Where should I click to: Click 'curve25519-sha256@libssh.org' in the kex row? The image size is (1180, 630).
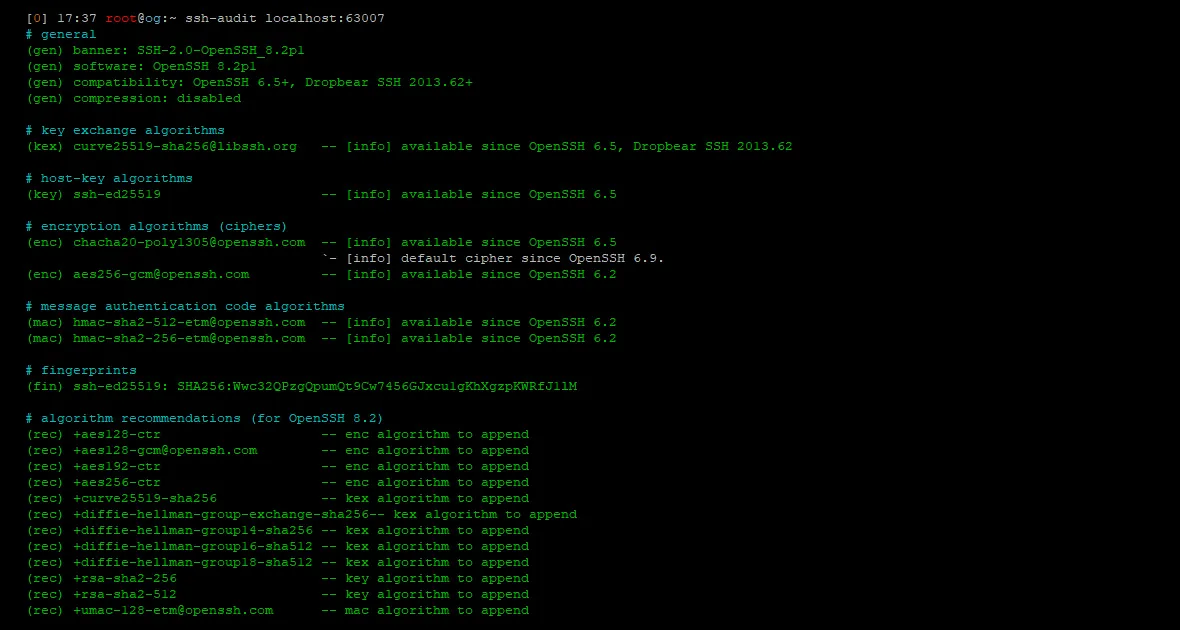click(184, 146)
